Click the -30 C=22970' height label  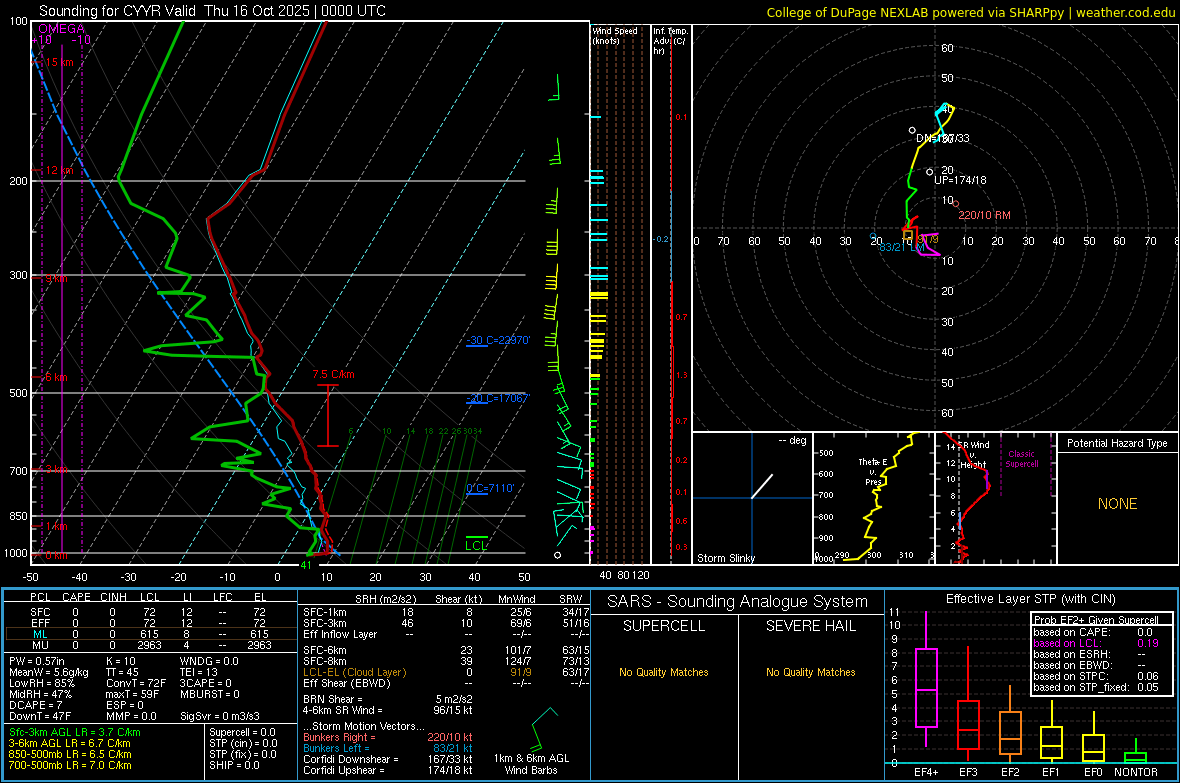pos(497,340)
